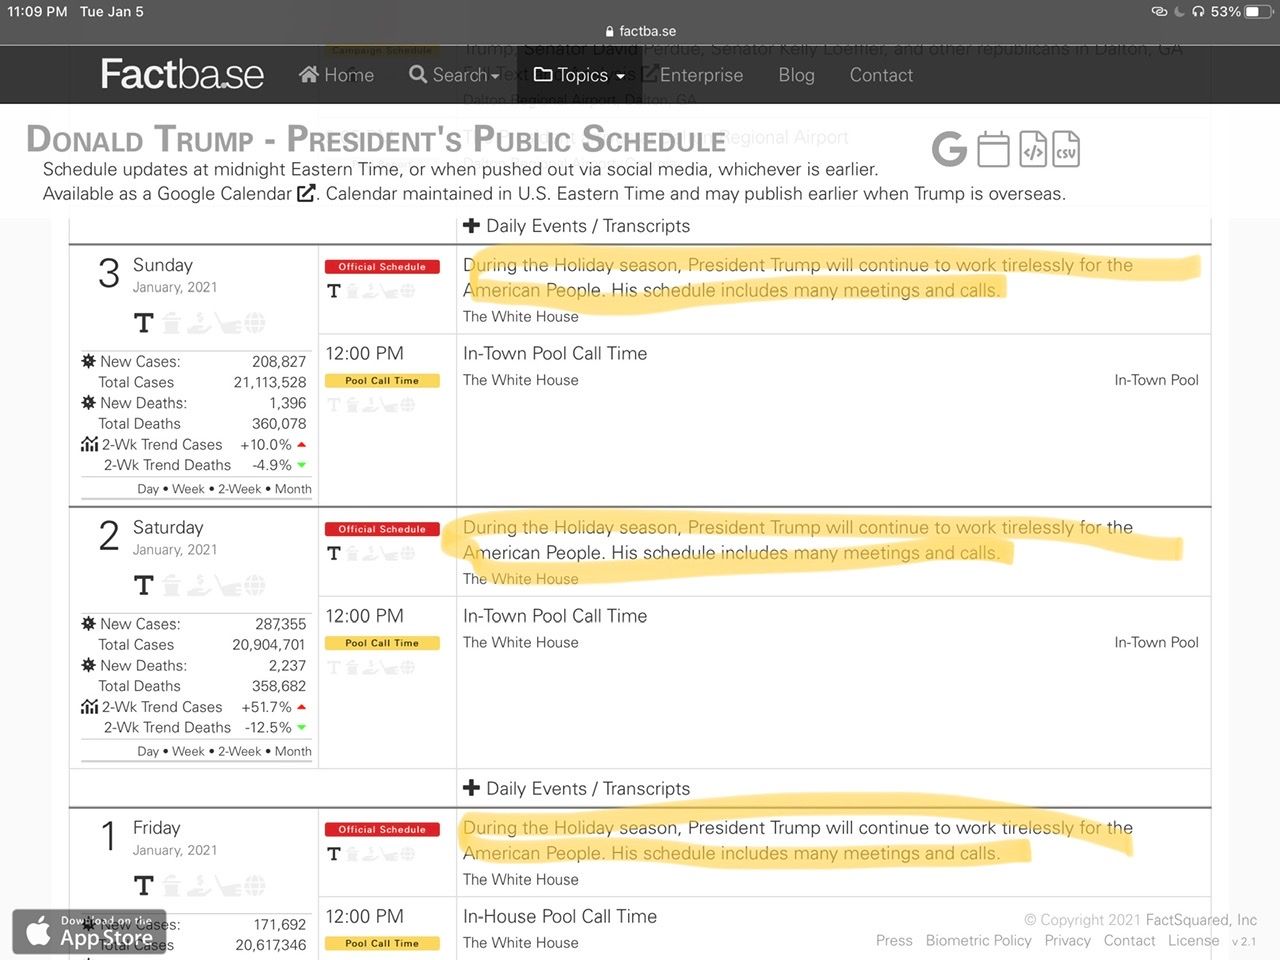The image size is (1280, 960).
Task: Open the Topics dropdown menu
Action: coord(579,75)
